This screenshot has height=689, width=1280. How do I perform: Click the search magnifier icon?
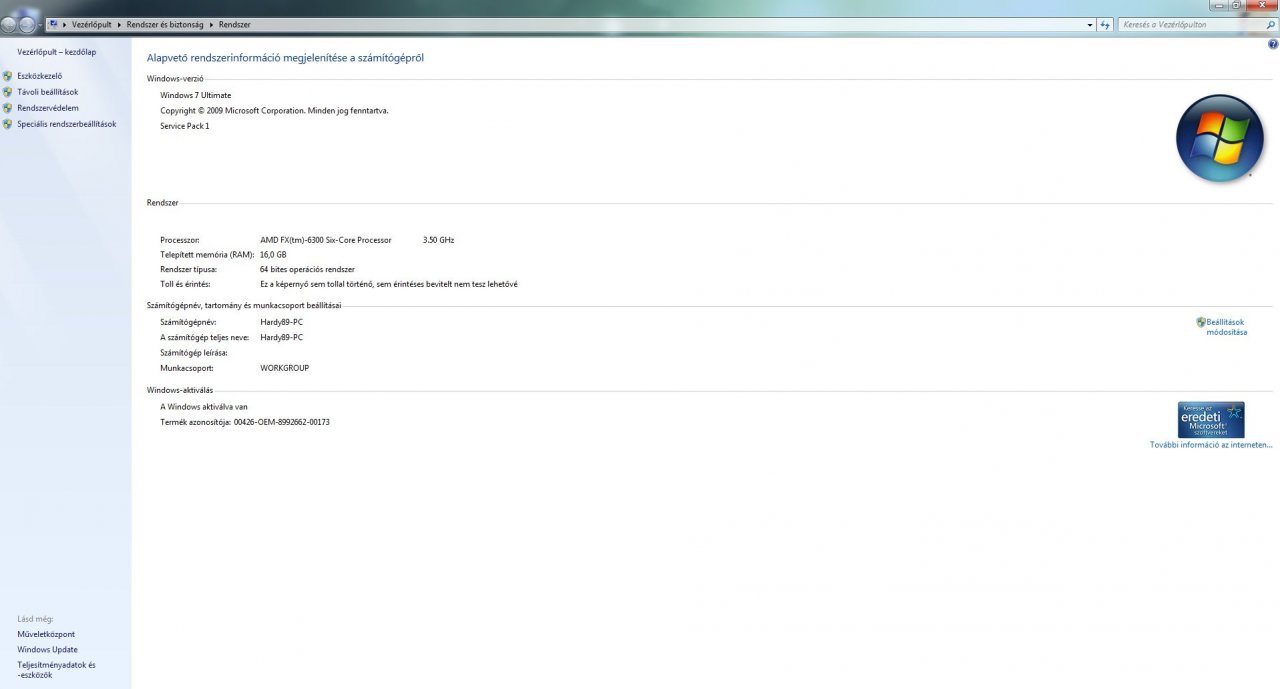1271,24
